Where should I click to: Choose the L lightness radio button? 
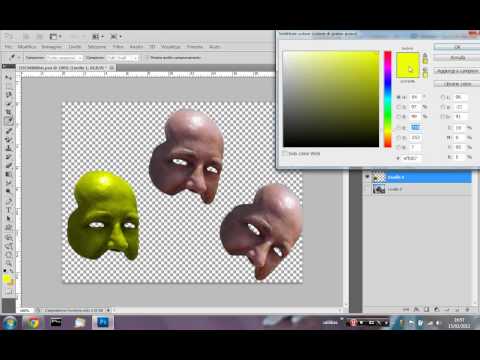pos(443,97)
